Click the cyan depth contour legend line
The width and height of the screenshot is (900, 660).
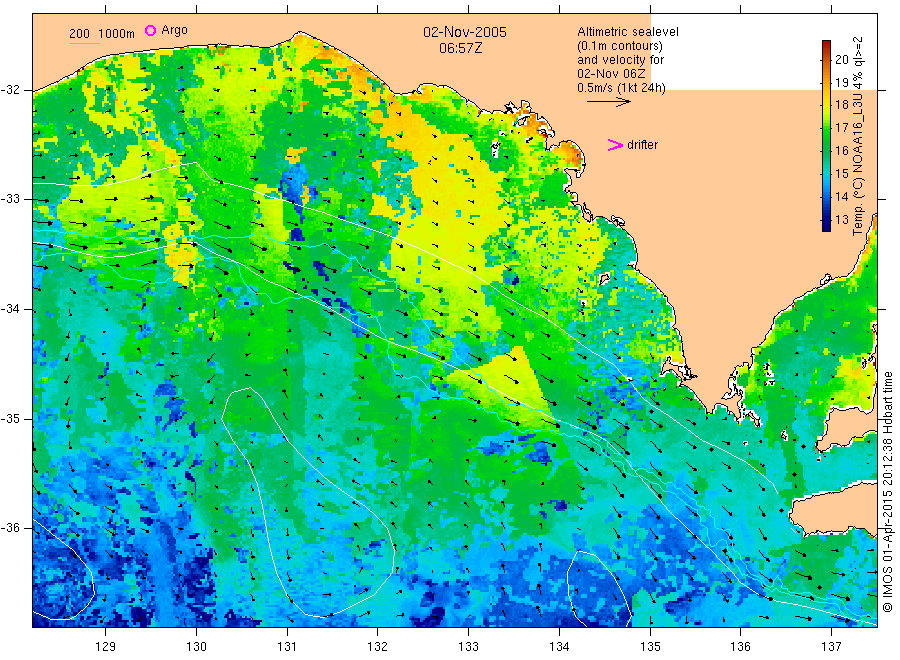click(x=84, y=43)
